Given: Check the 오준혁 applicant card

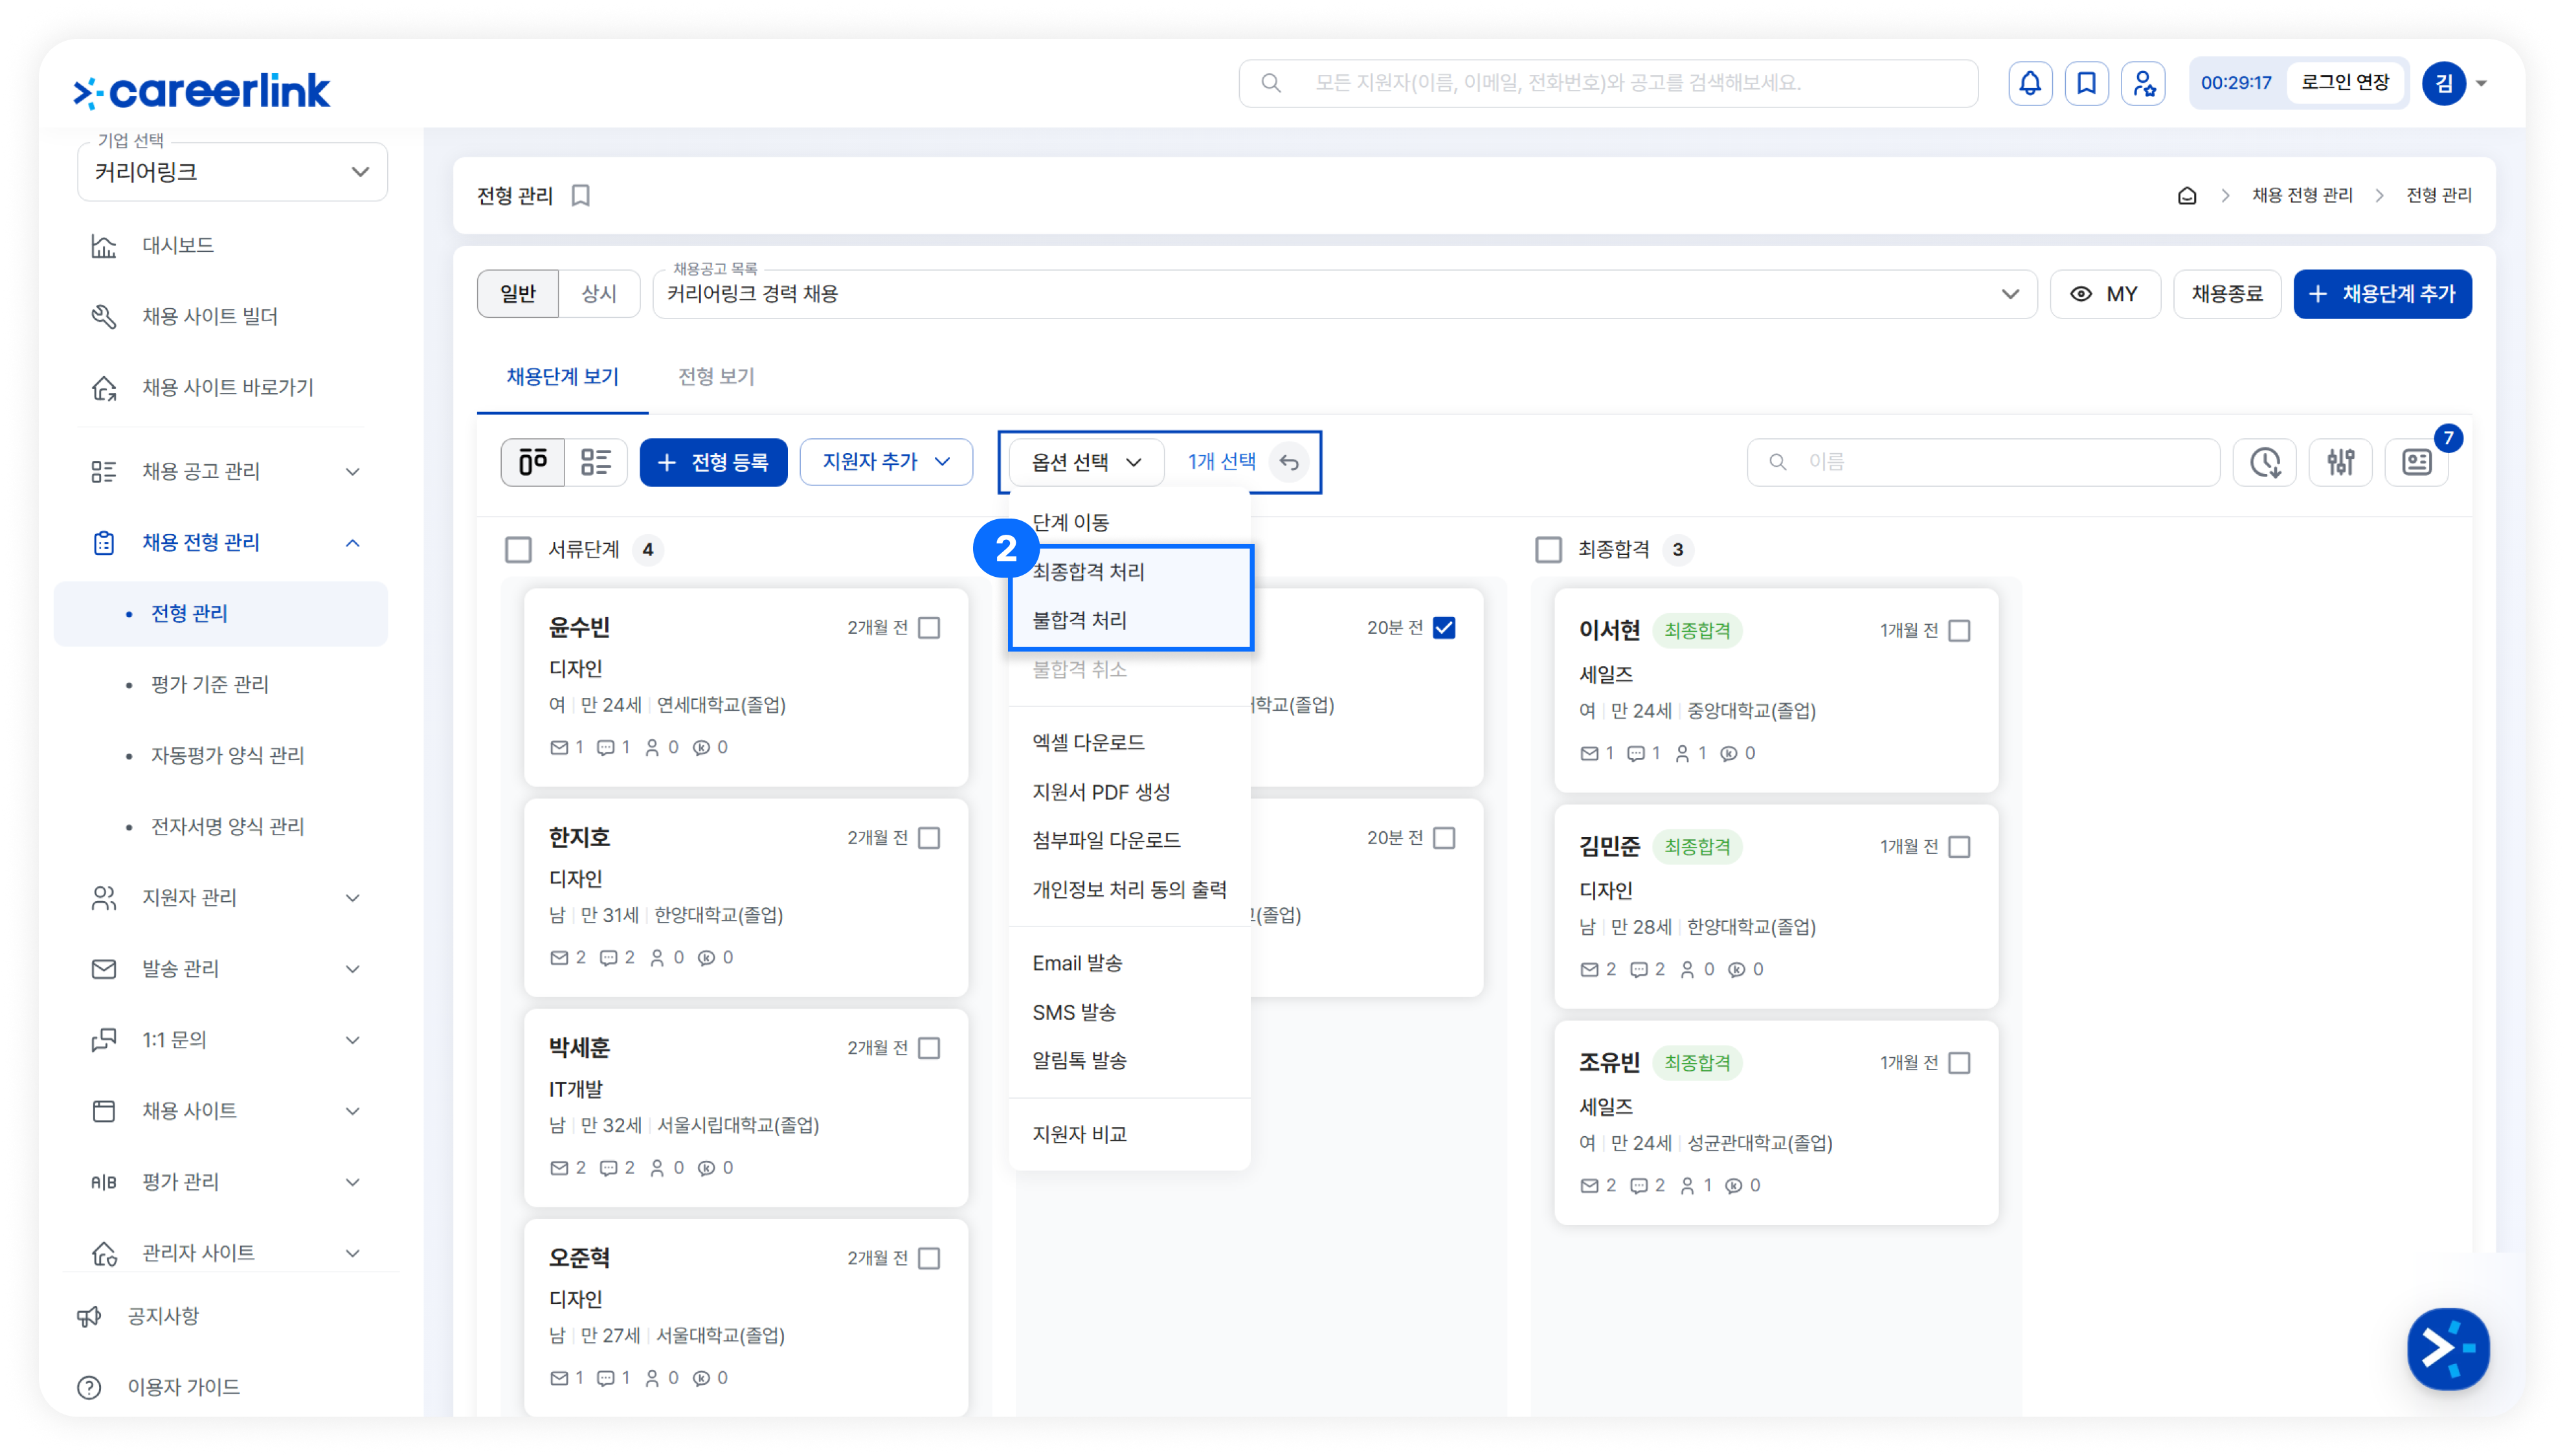Looking at the screenshot, I should (x=929, y=1258).
